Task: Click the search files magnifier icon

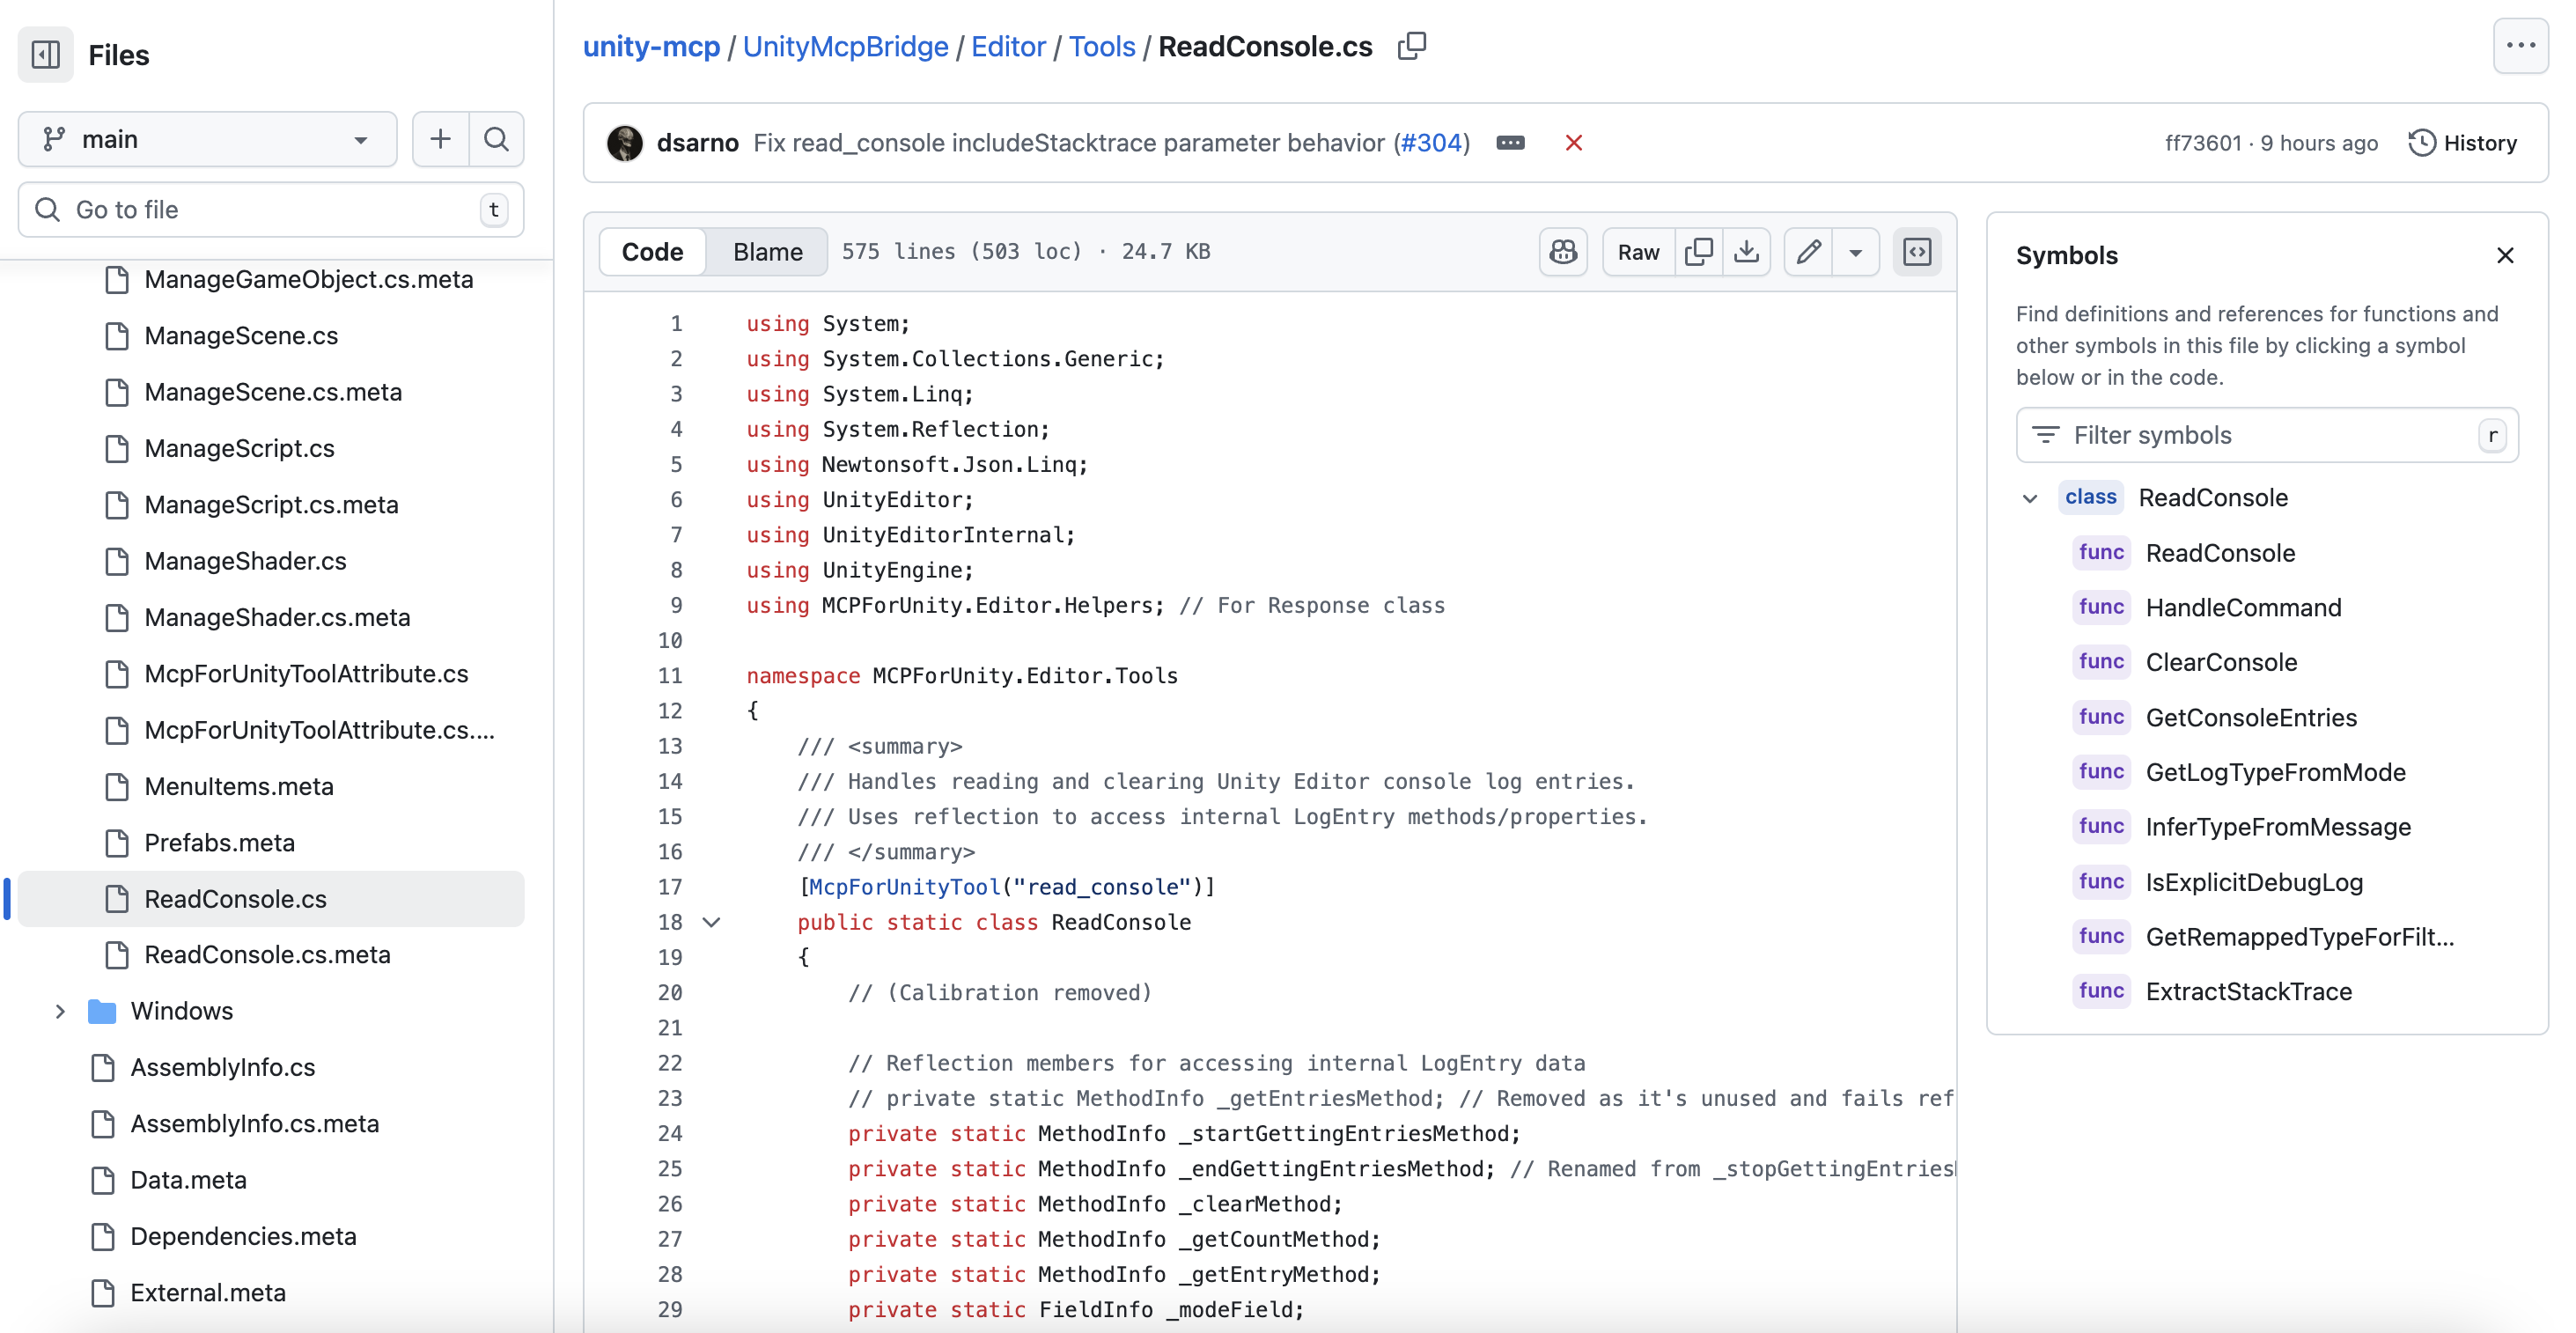Action: (x=496, y=139)
